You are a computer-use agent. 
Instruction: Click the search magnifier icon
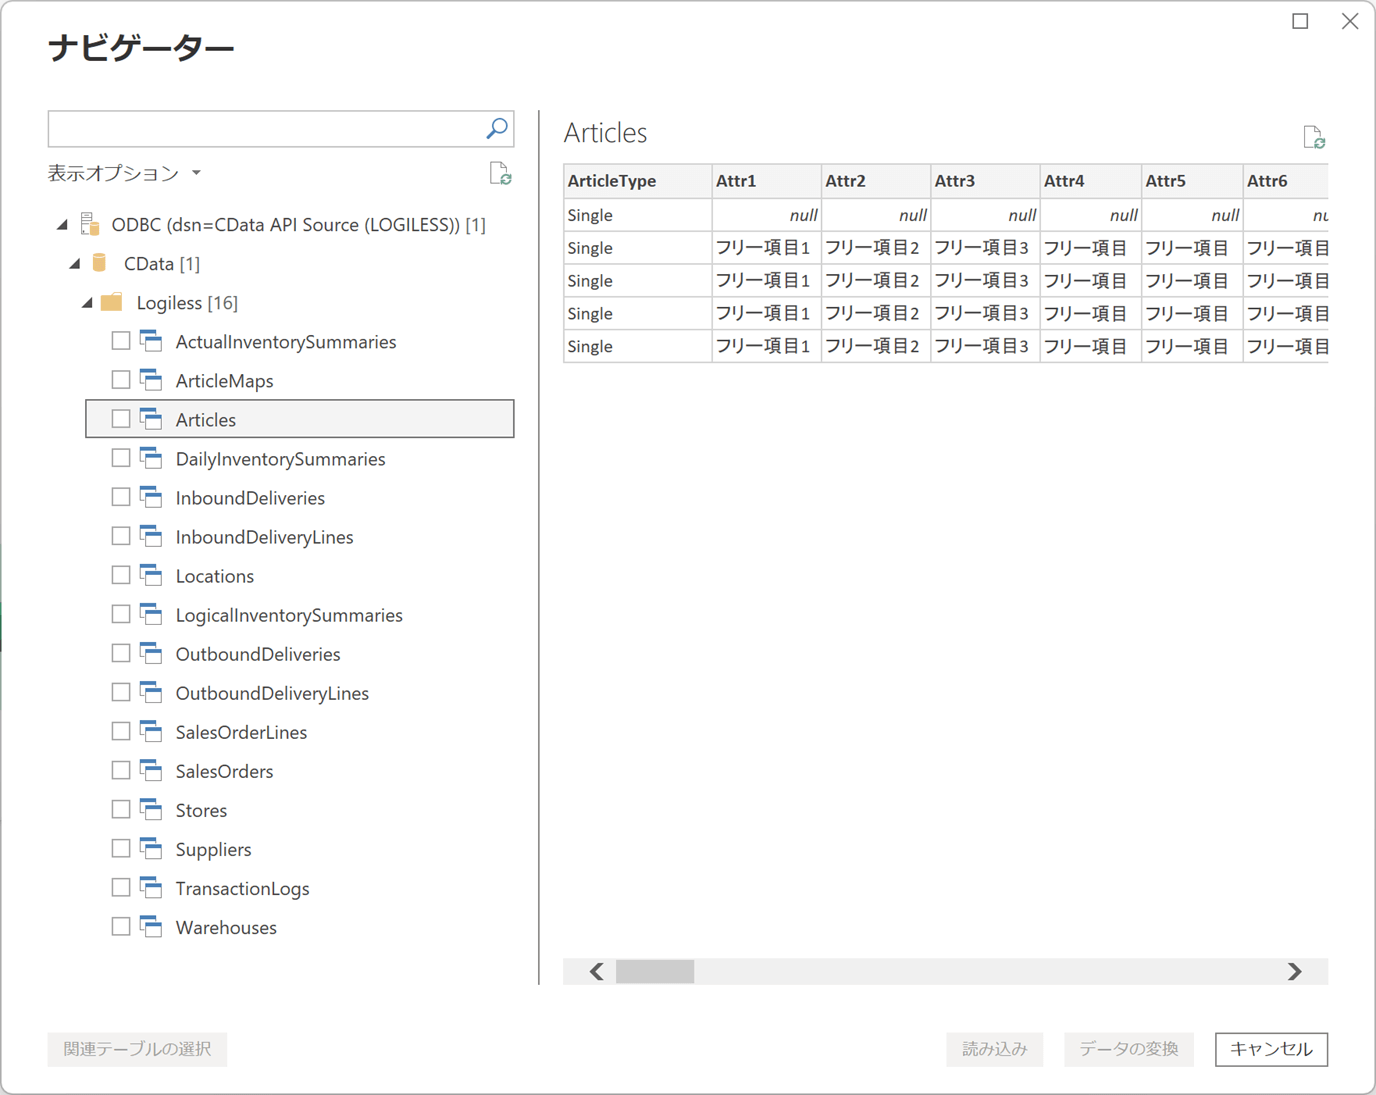497,128
